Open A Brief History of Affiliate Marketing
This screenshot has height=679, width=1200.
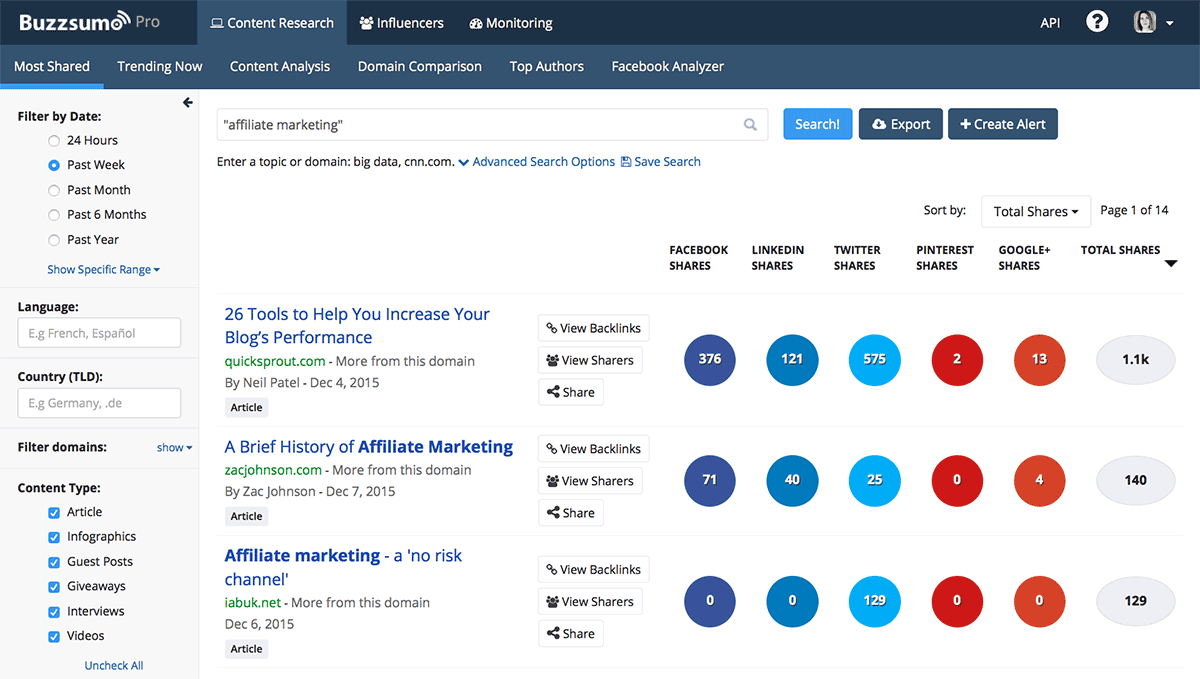(369, 447)
